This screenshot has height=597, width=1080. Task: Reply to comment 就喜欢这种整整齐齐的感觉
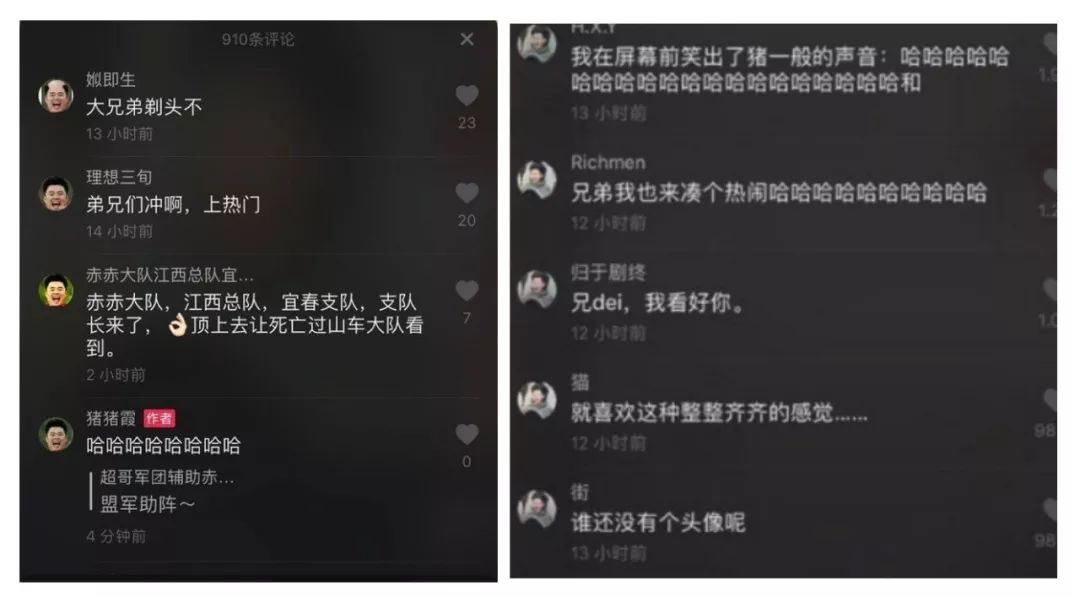point(719,413)
